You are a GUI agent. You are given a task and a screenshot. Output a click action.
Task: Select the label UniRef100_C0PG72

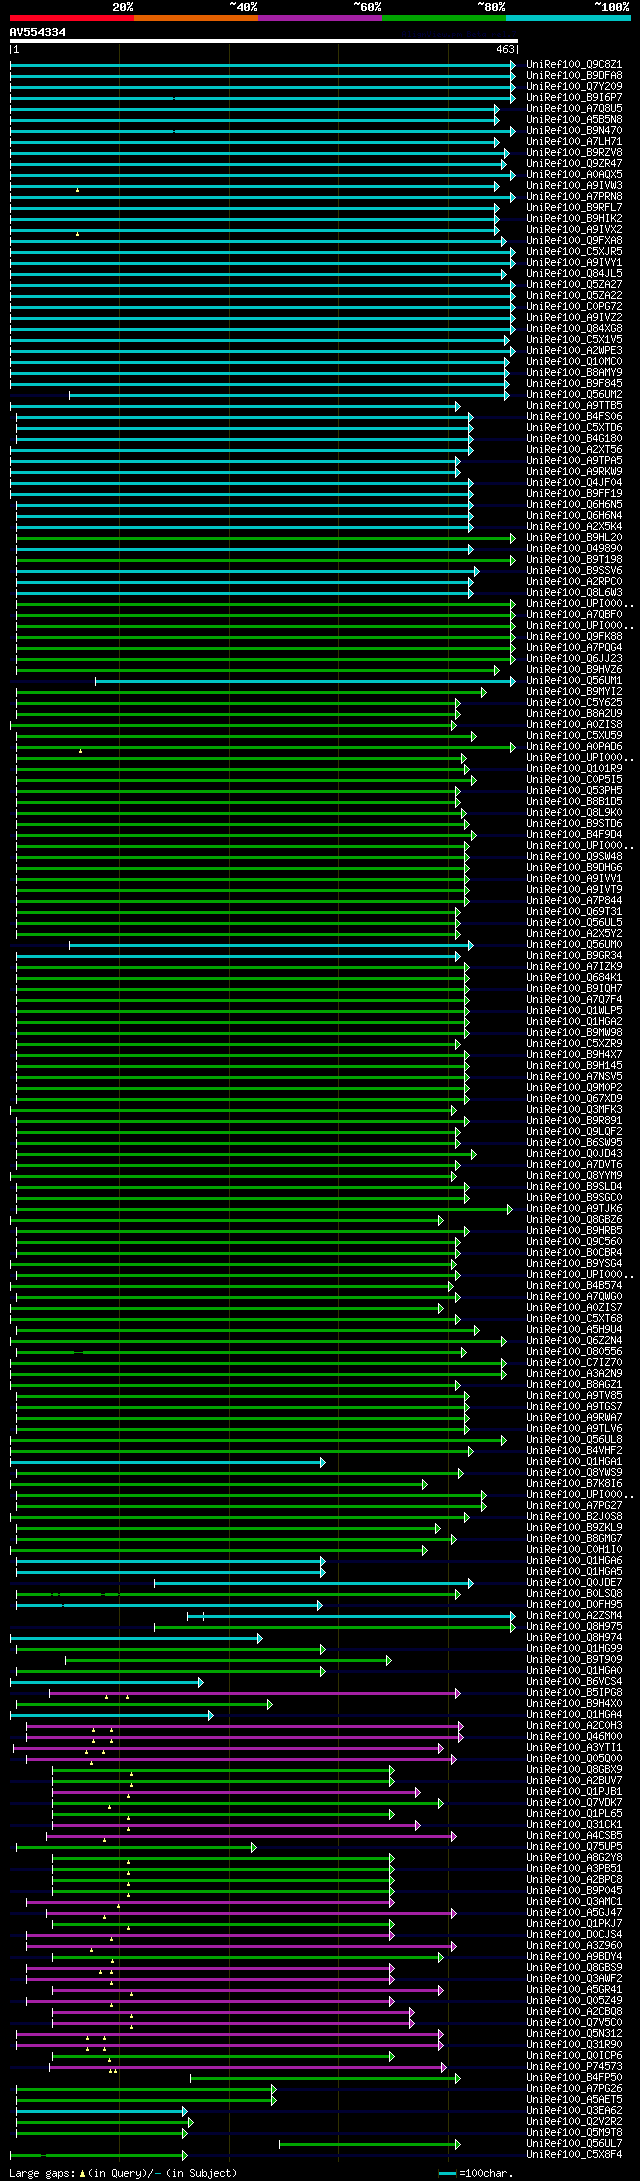[x=574, y=307]
